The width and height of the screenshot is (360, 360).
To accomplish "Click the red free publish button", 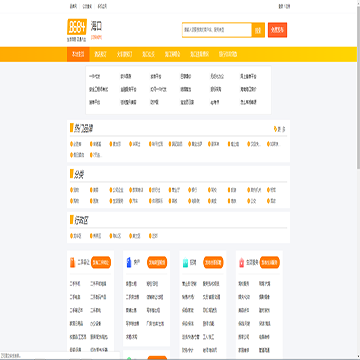I will (277, 30).
